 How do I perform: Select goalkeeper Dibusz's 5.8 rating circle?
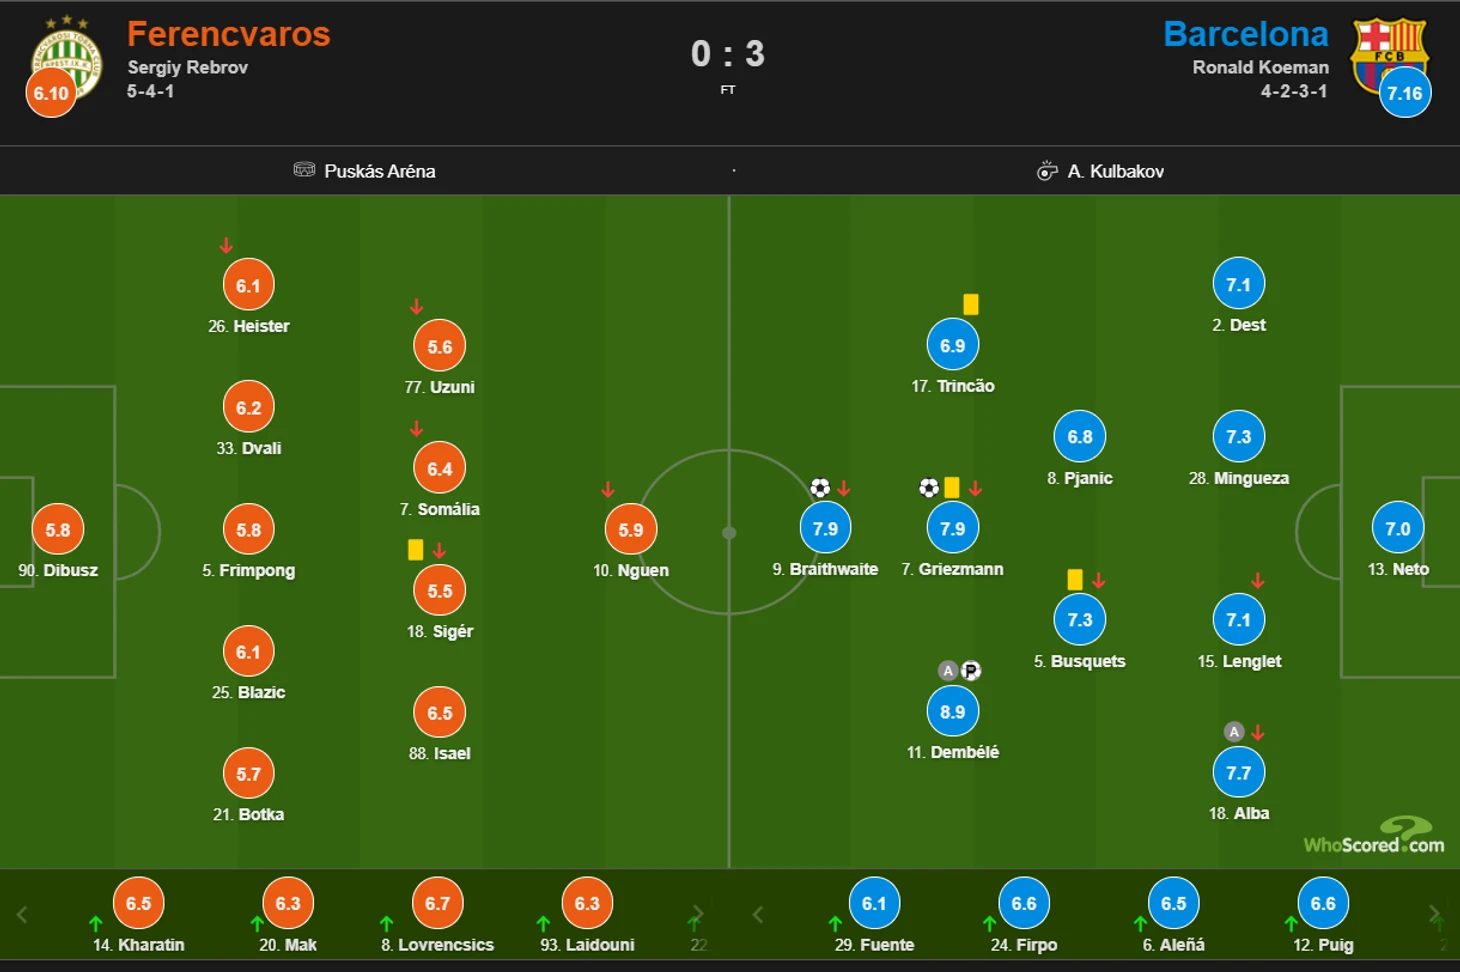point(58,529)
